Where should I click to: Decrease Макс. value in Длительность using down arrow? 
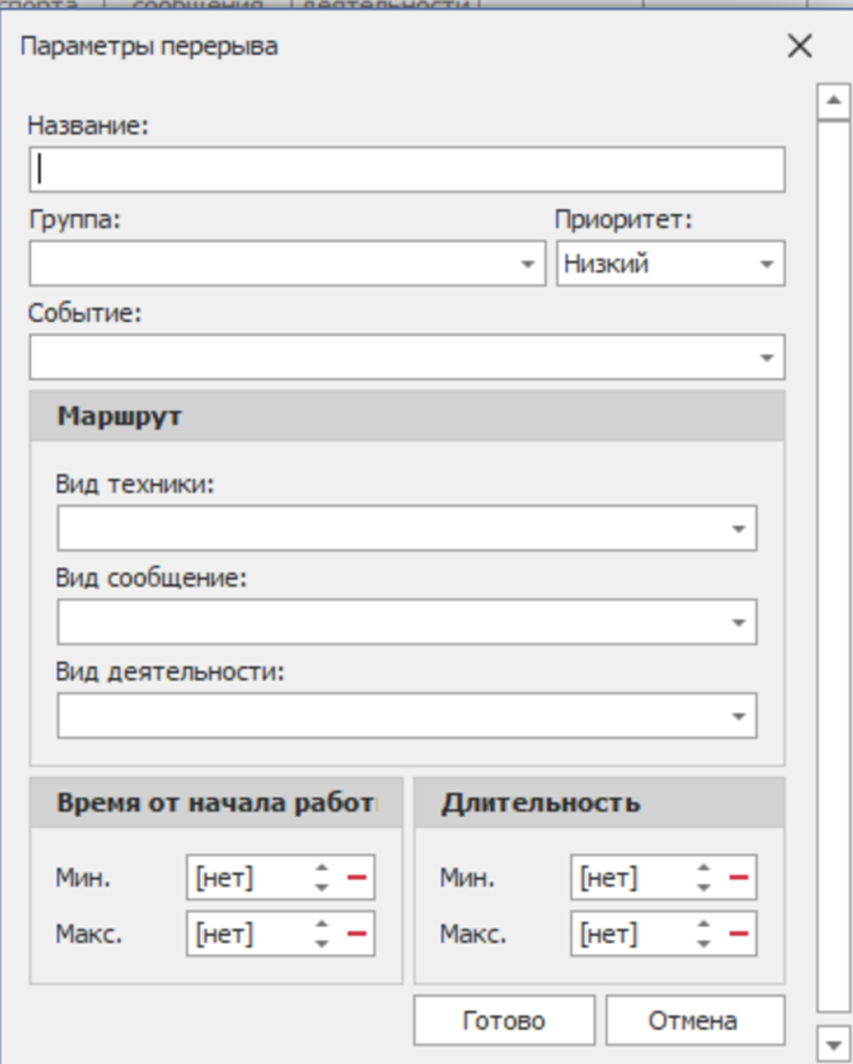(704, 943)
